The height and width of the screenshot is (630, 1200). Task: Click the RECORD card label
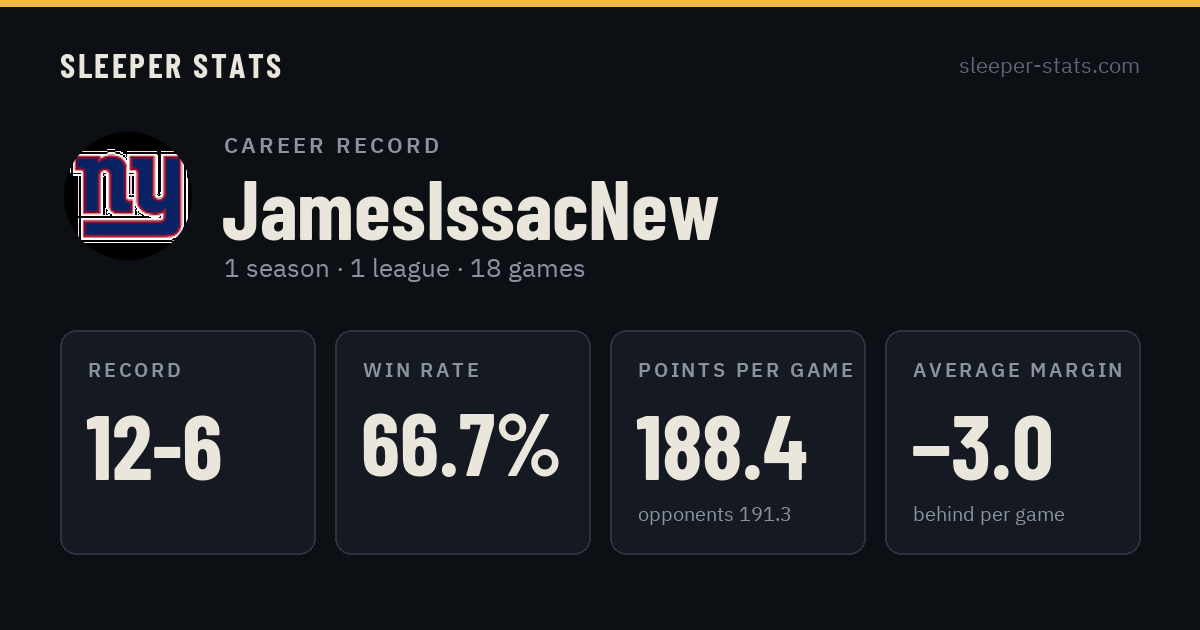[x=135, y=371]
